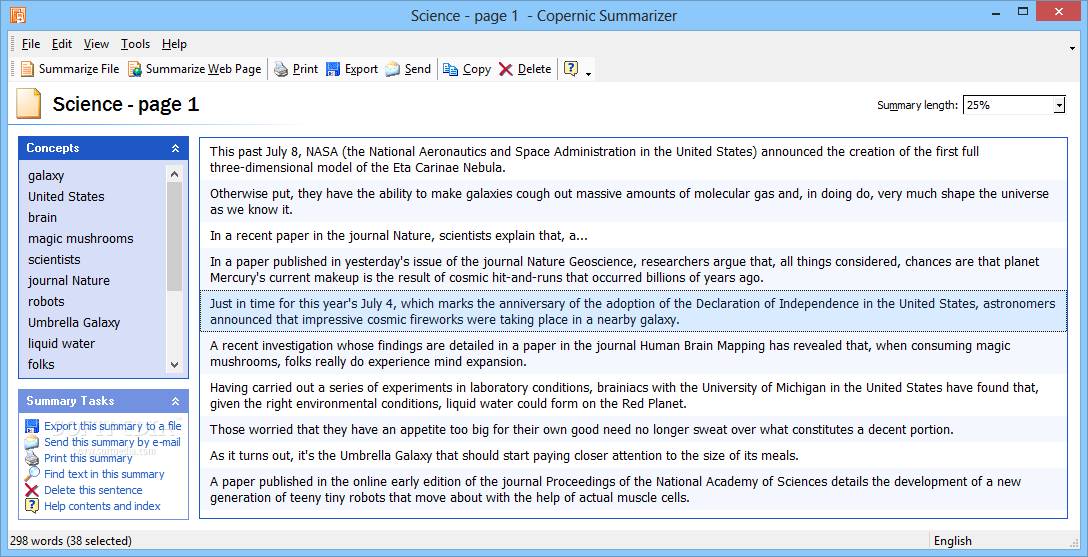Click the Print toolbar button
The height and width of the screenshot is (557, 1088).
pyautogui.click(x=296, y=69)
